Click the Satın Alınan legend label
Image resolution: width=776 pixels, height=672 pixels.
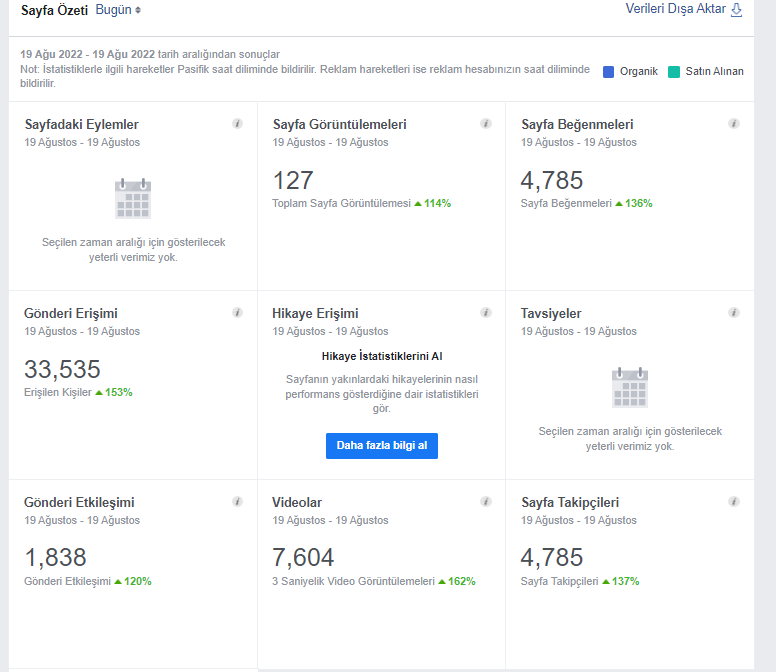tap(715, 72)
